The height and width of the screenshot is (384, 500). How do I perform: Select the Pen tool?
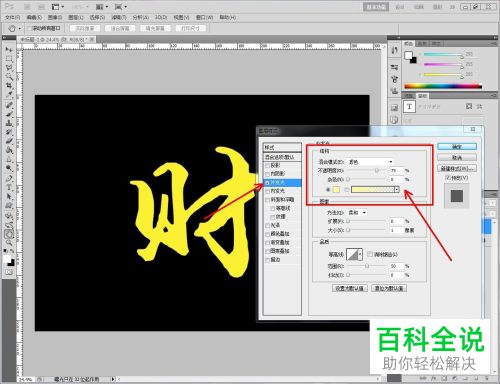(9, 179)
